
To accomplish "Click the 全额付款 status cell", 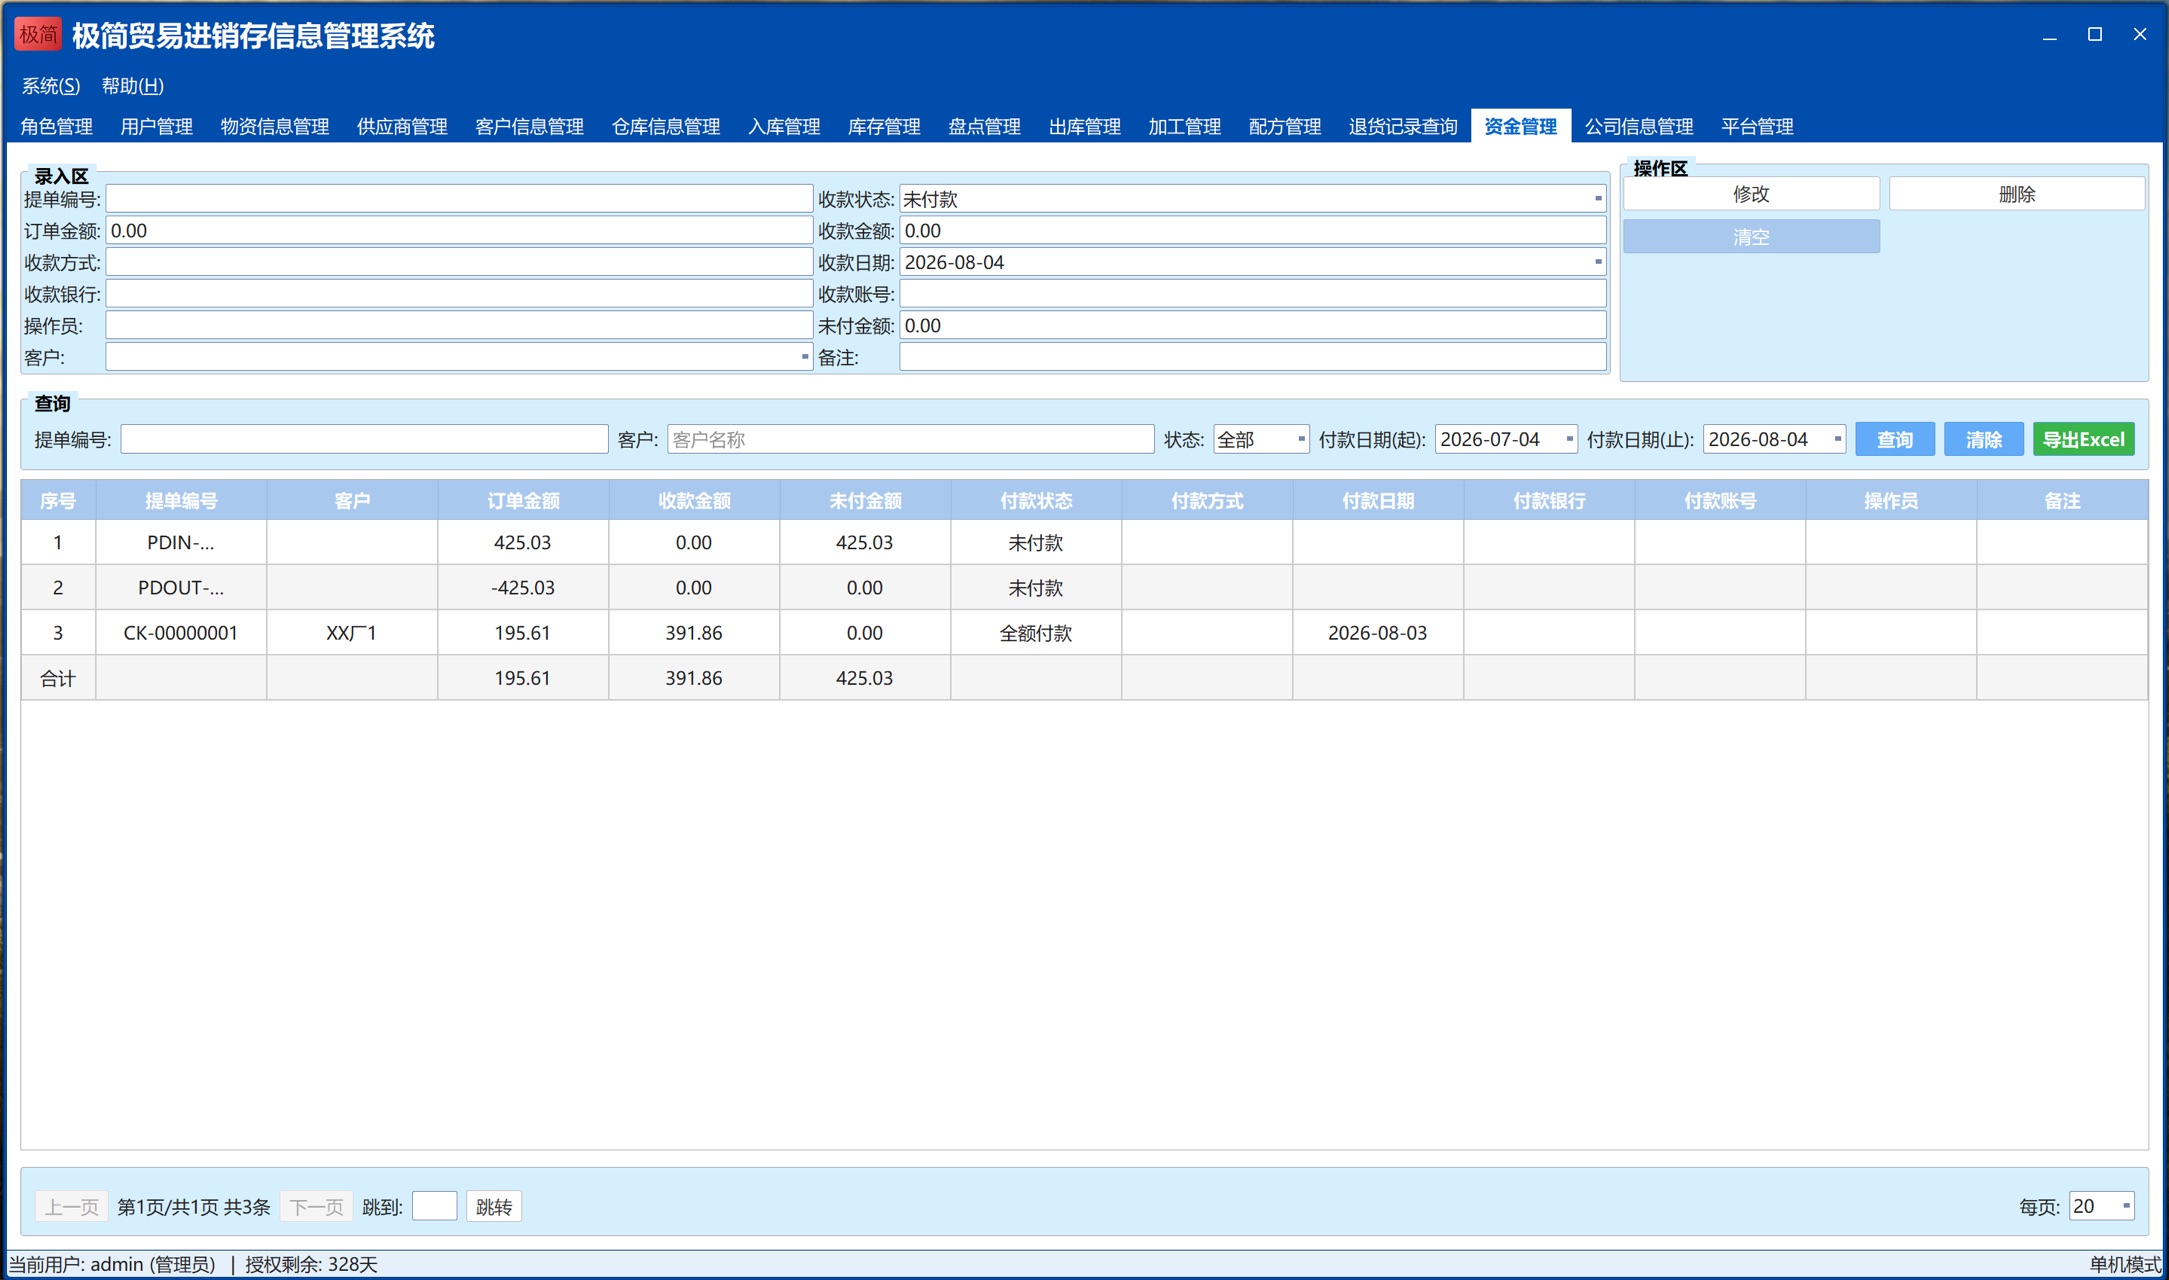I will tap(1036, 633).
